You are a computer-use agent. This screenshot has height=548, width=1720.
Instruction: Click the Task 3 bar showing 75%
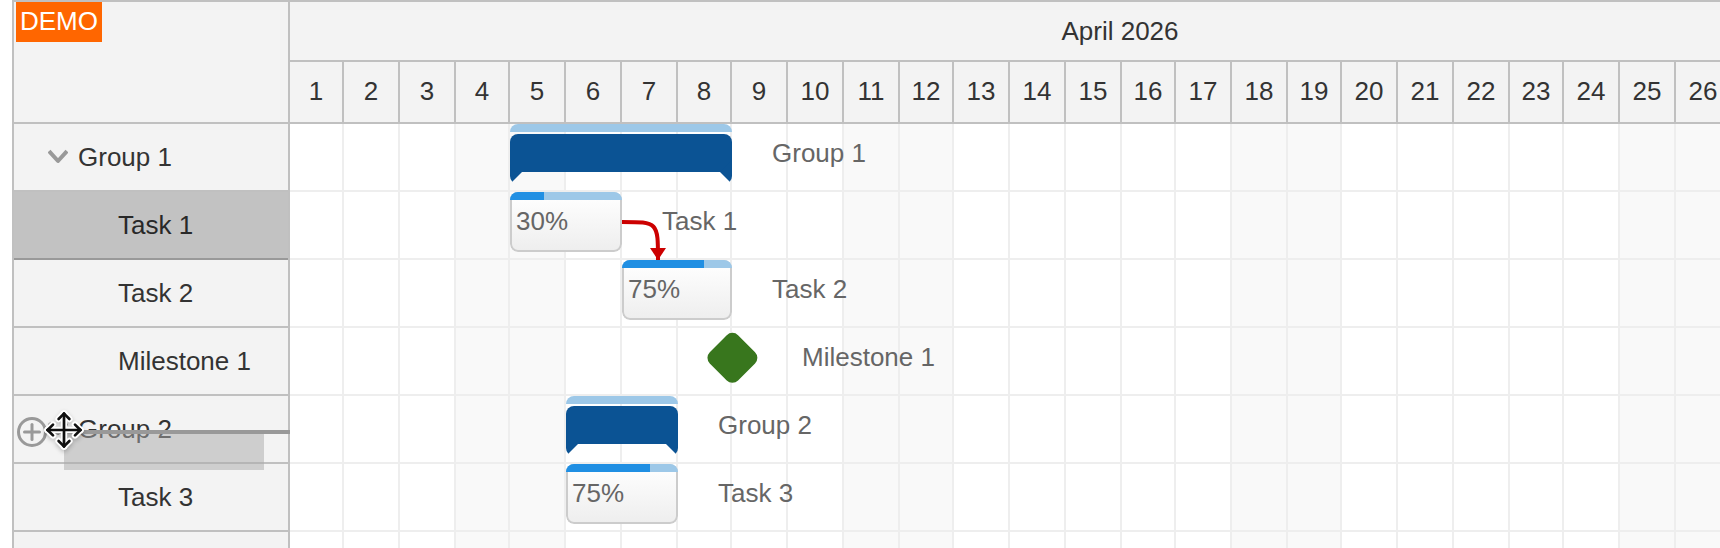621,495
